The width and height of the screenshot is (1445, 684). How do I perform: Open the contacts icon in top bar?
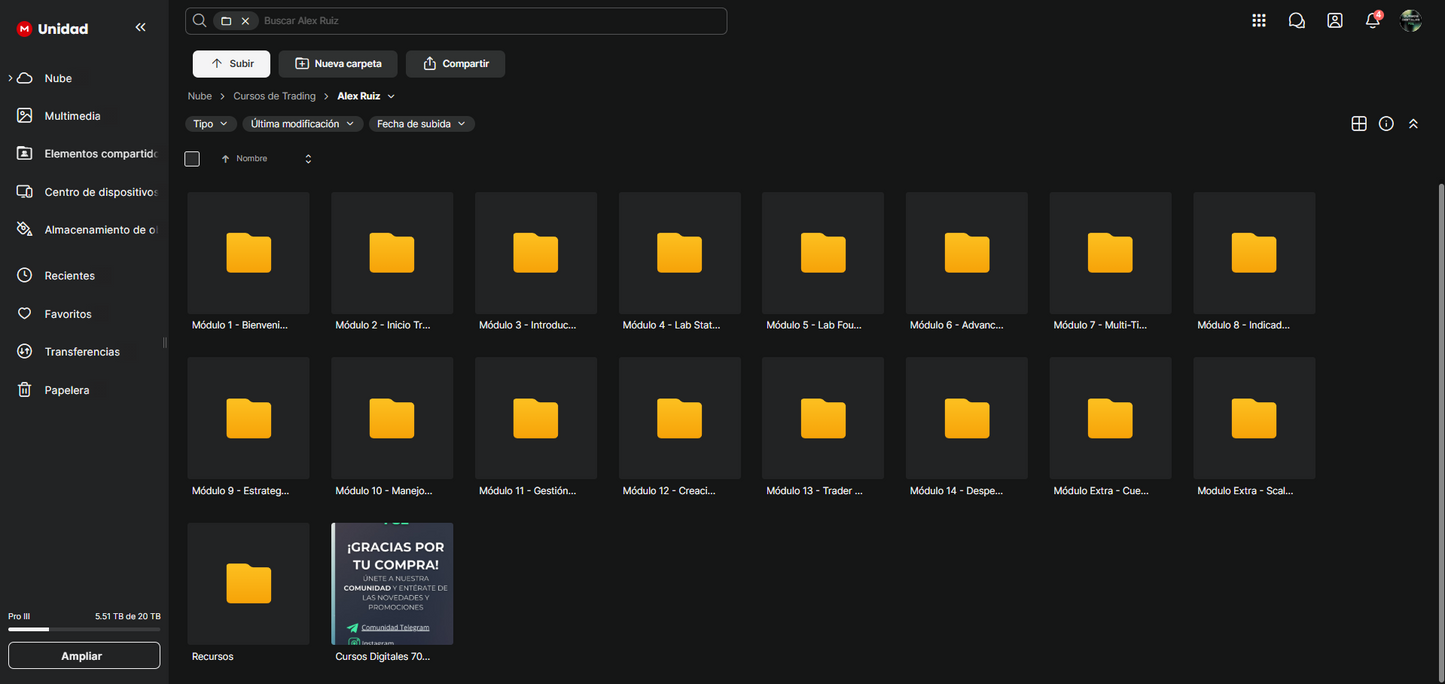[x=1335, y=21]
